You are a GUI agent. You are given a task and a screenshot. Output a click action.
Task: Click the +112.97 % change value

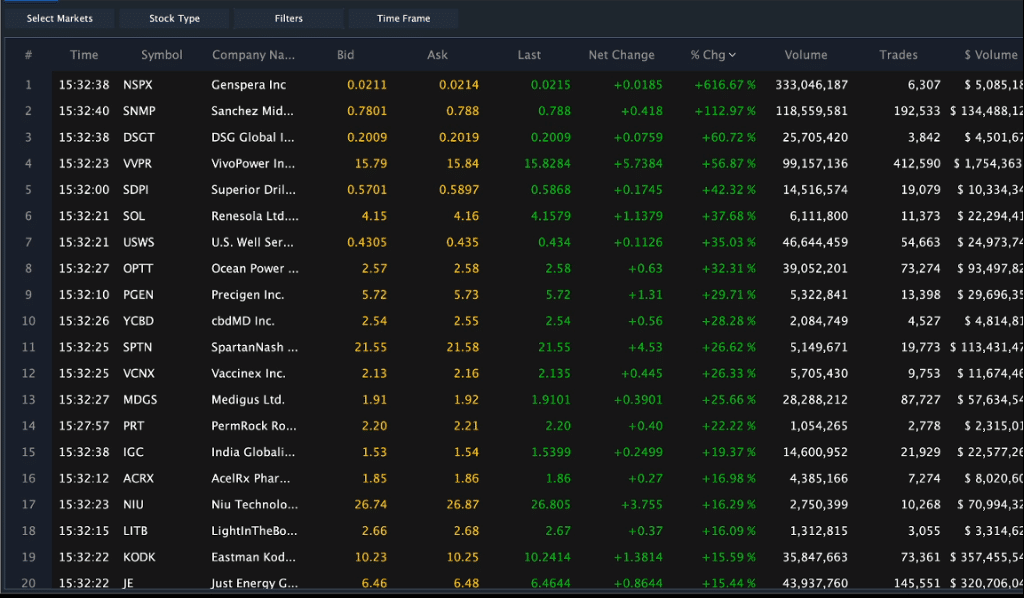click(x=725, y=111)
